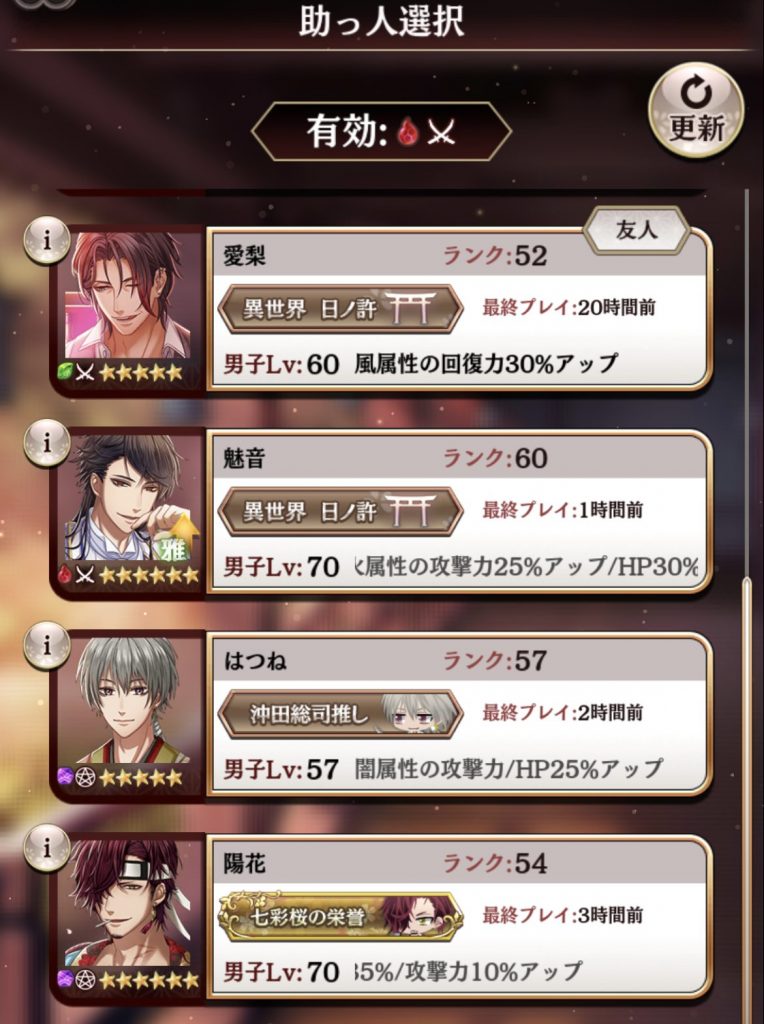Select 魅音's dark-haired character portrait
This screenshot has width=764, height=1024.
coord(128,498)
